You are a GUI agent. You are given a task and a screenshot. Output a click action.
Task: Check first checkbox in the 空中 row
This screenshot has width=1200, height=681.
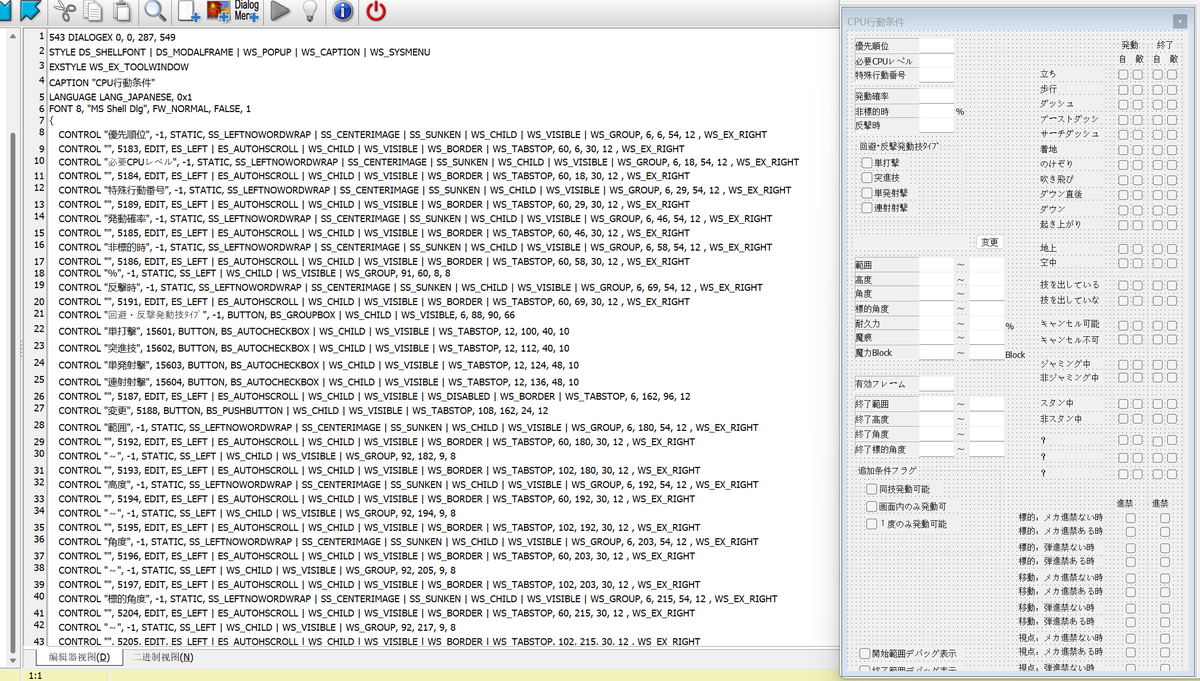[1124, 263]
